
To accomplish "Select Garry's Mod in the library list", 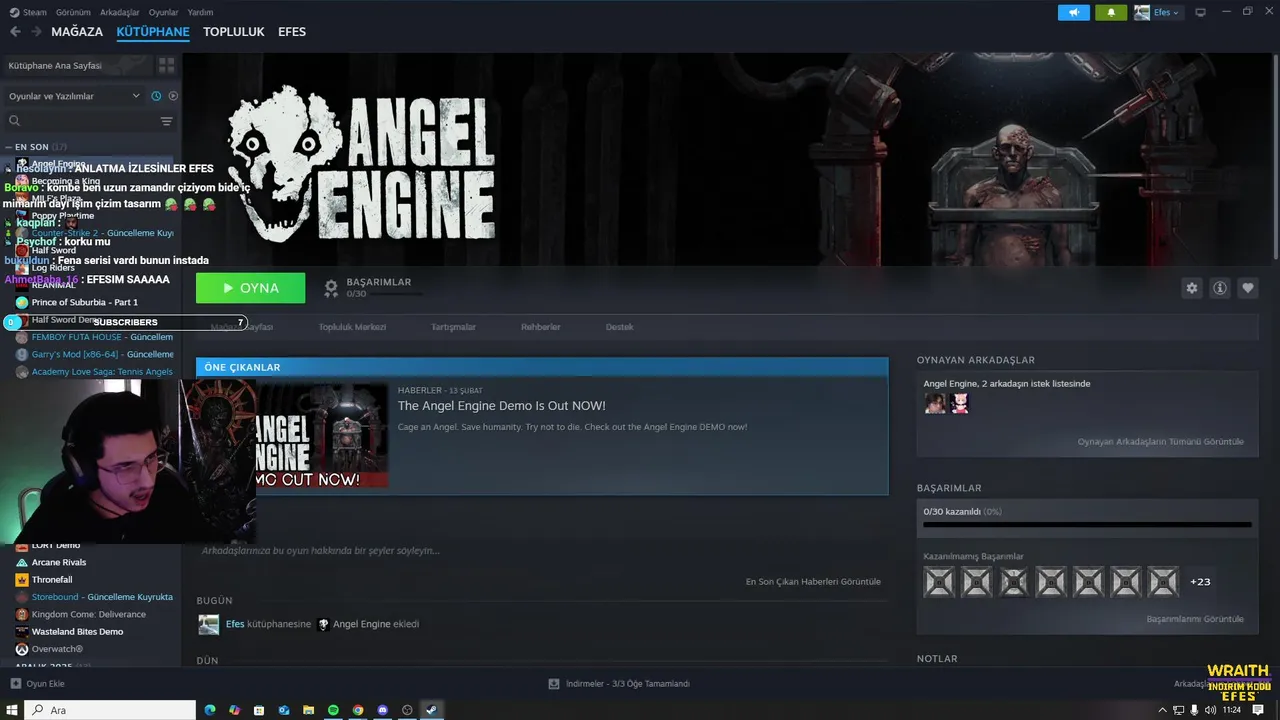I will [x=95, y=354].
